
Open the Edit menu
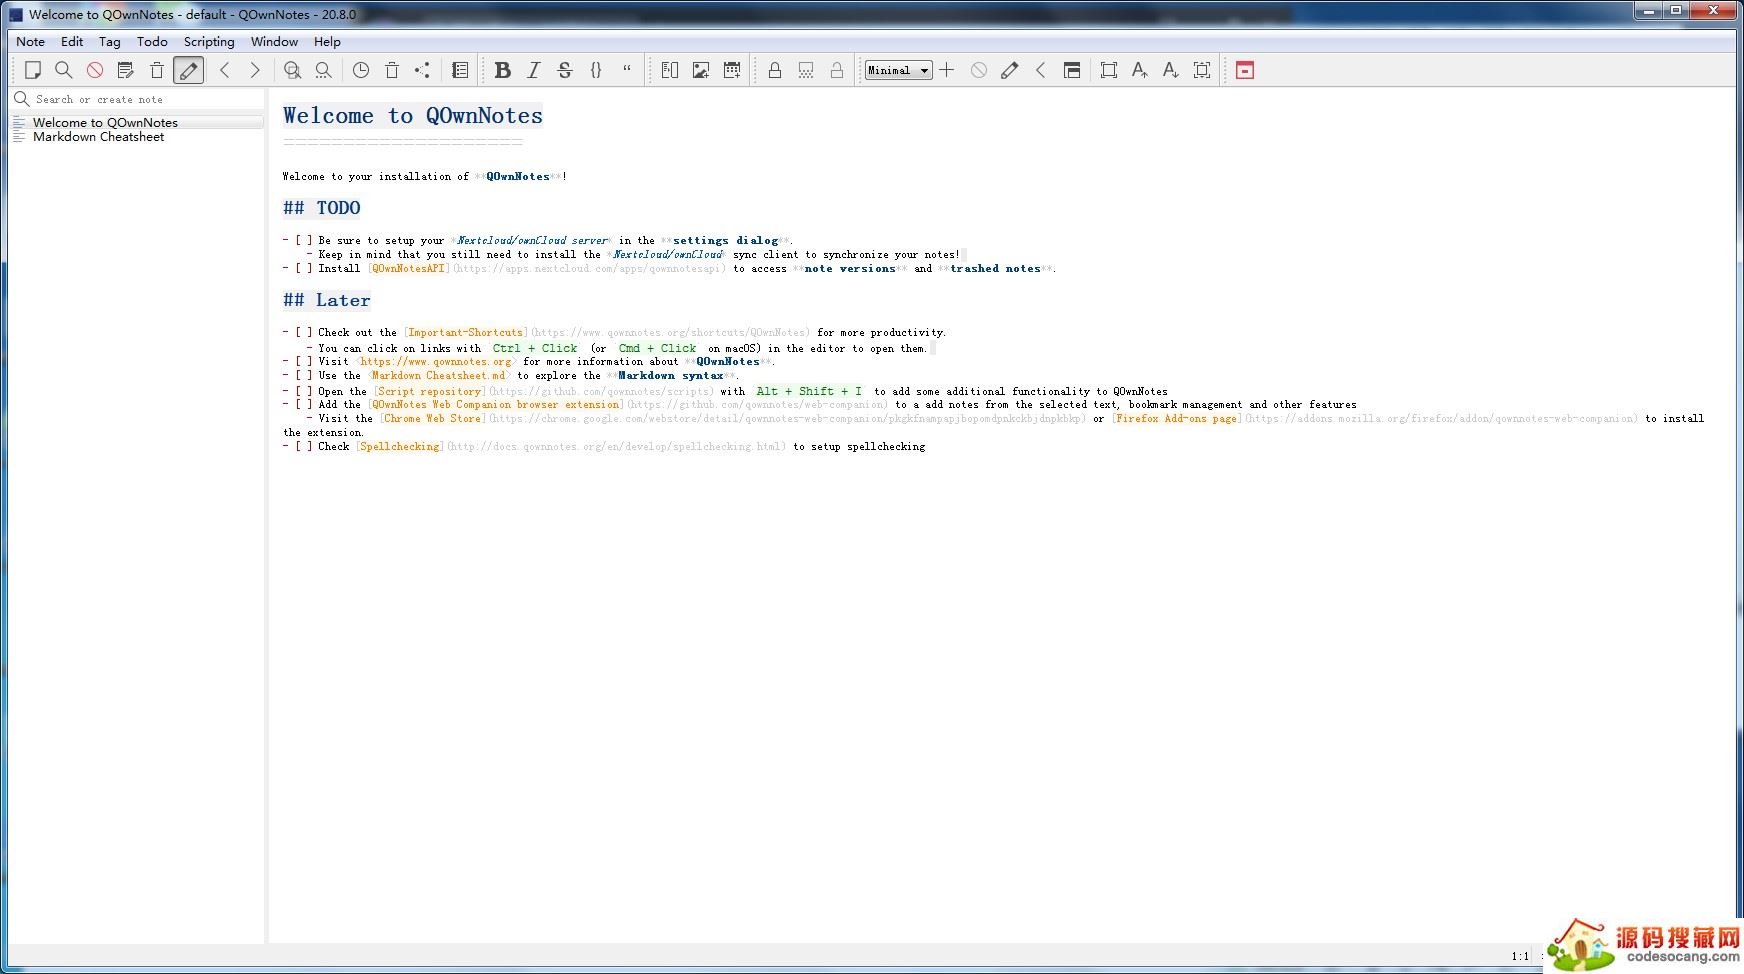[72, 41]
